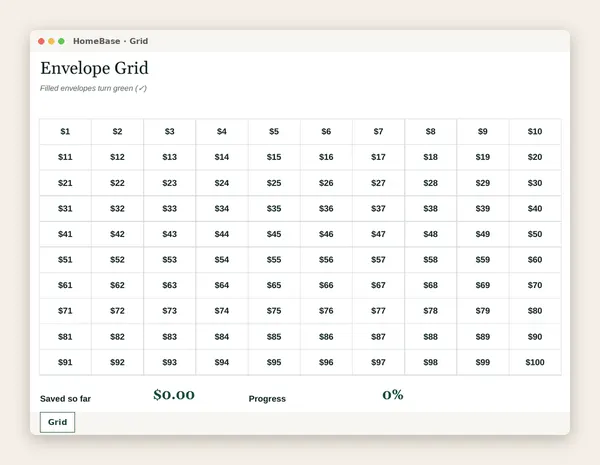Toggle envelope $60
600x465 pixels.
coord(535,260)
